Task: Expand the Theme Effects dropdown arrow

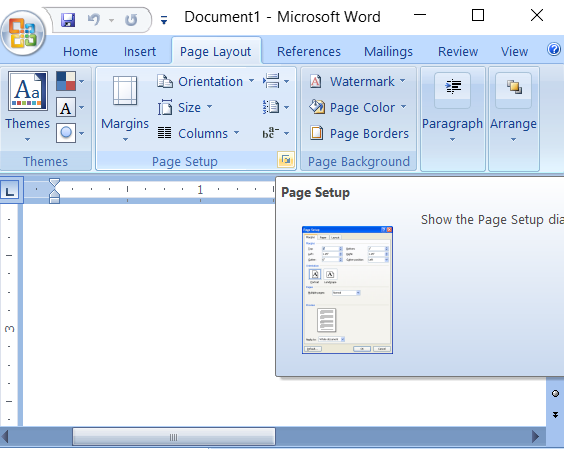Action: pos(82,133)
